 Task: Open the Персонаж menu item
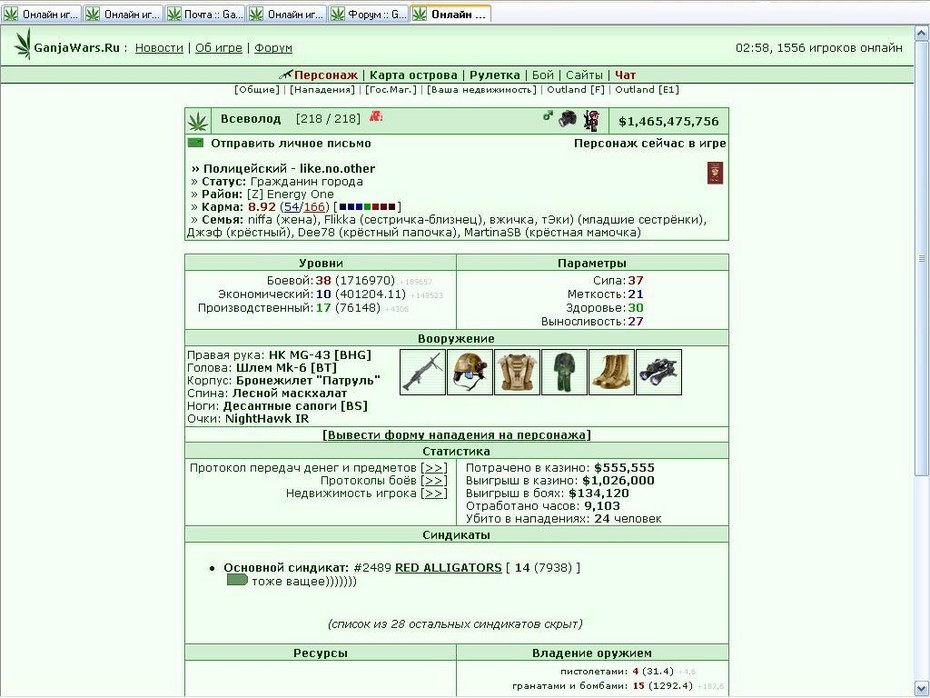click(x=326, y=75)
